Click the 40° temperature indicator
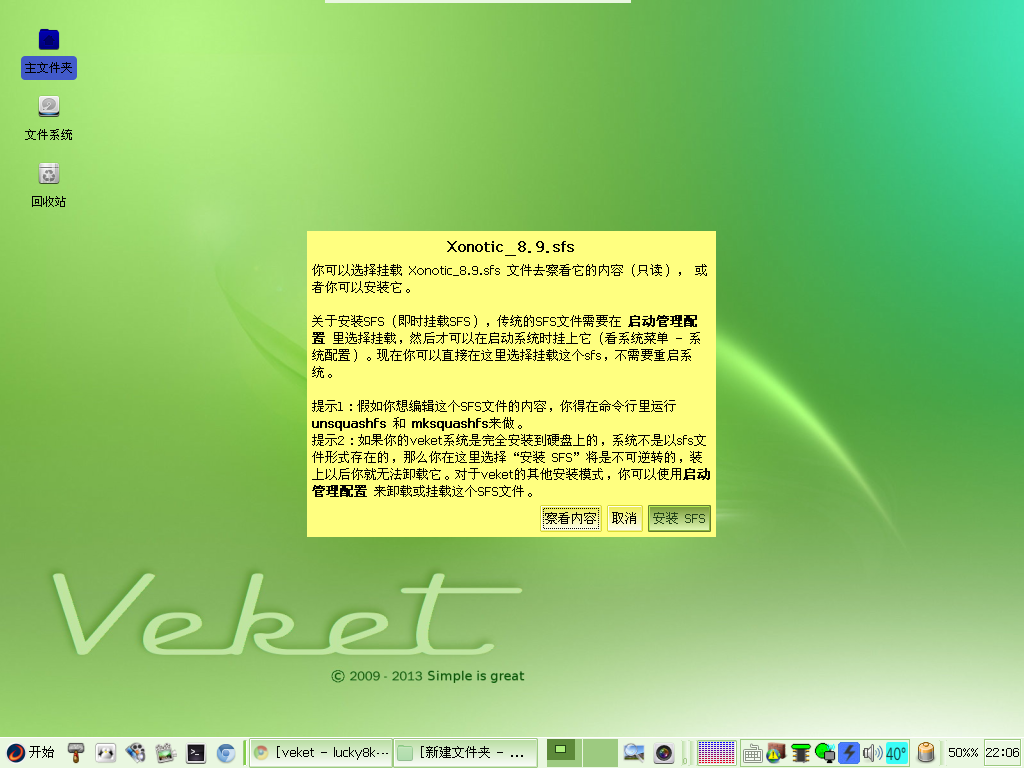Screen dimensions: 1024x768 coord(896,754)
